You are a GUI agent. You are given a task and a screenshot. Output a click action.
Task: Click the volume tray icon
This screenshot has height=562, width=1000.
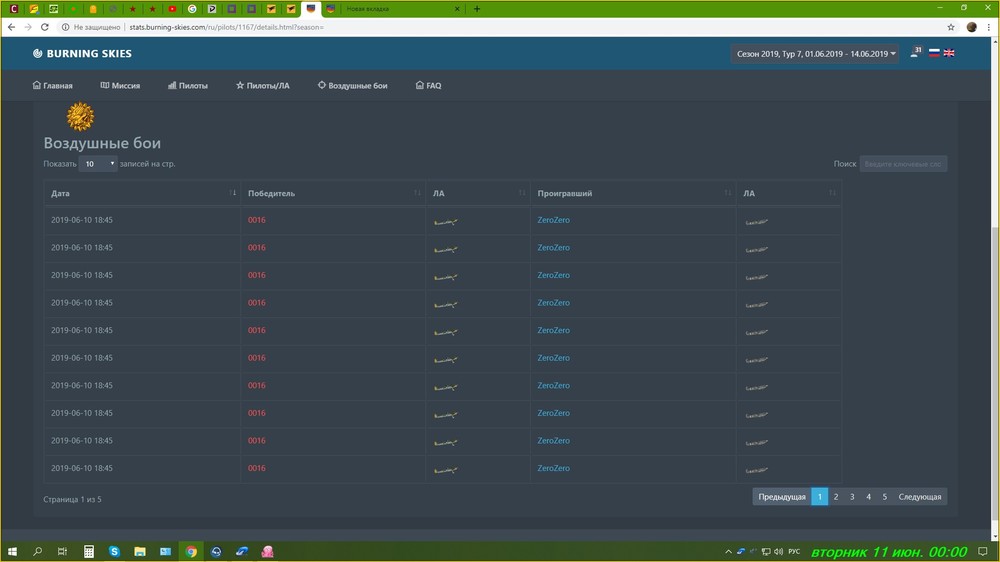point(779,552)
